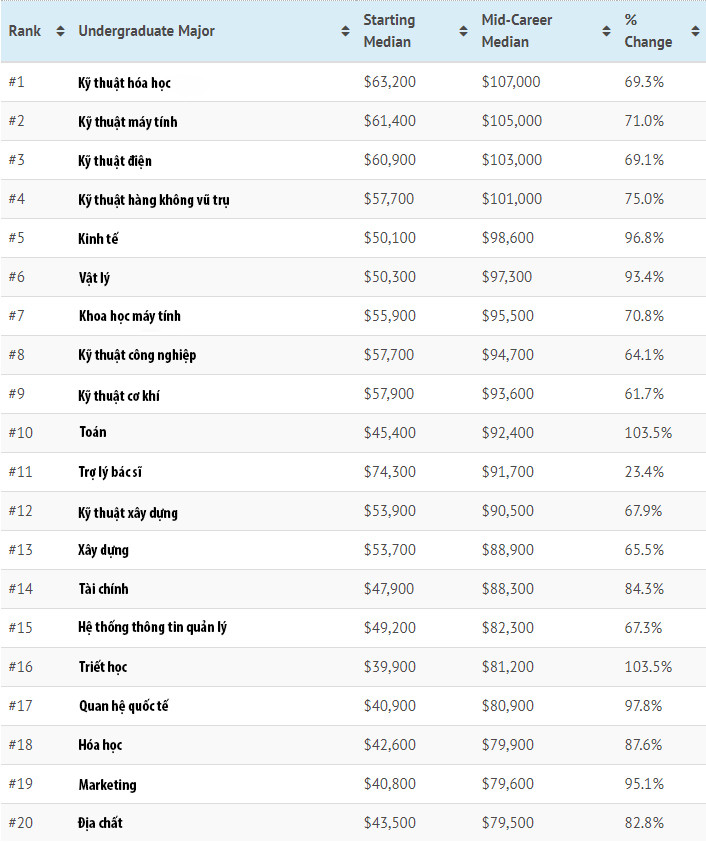Click the Mid-Career Median header label

coord(516,31)
